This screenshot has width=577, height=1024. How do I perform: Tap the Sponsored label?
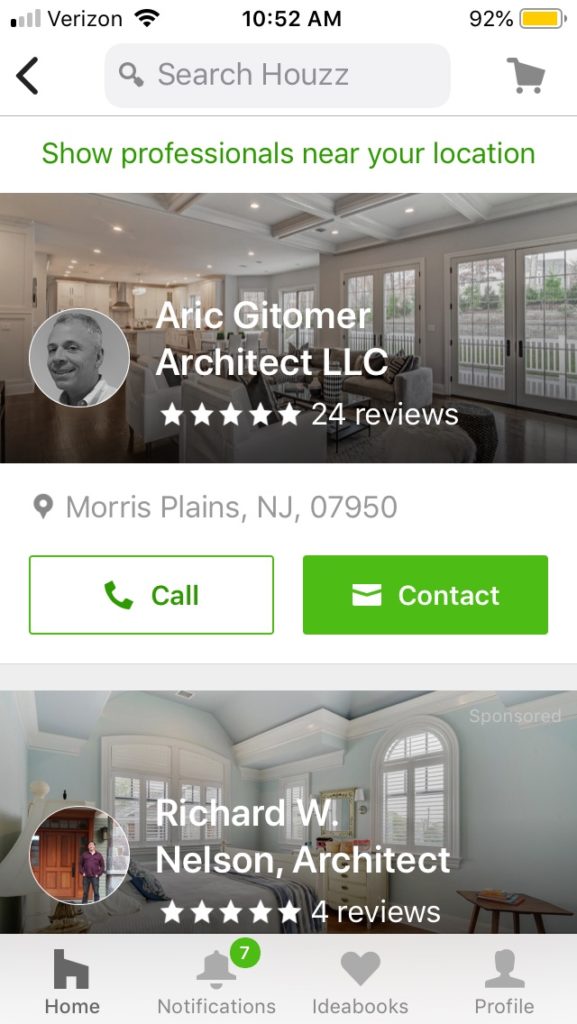pos(515,716)
